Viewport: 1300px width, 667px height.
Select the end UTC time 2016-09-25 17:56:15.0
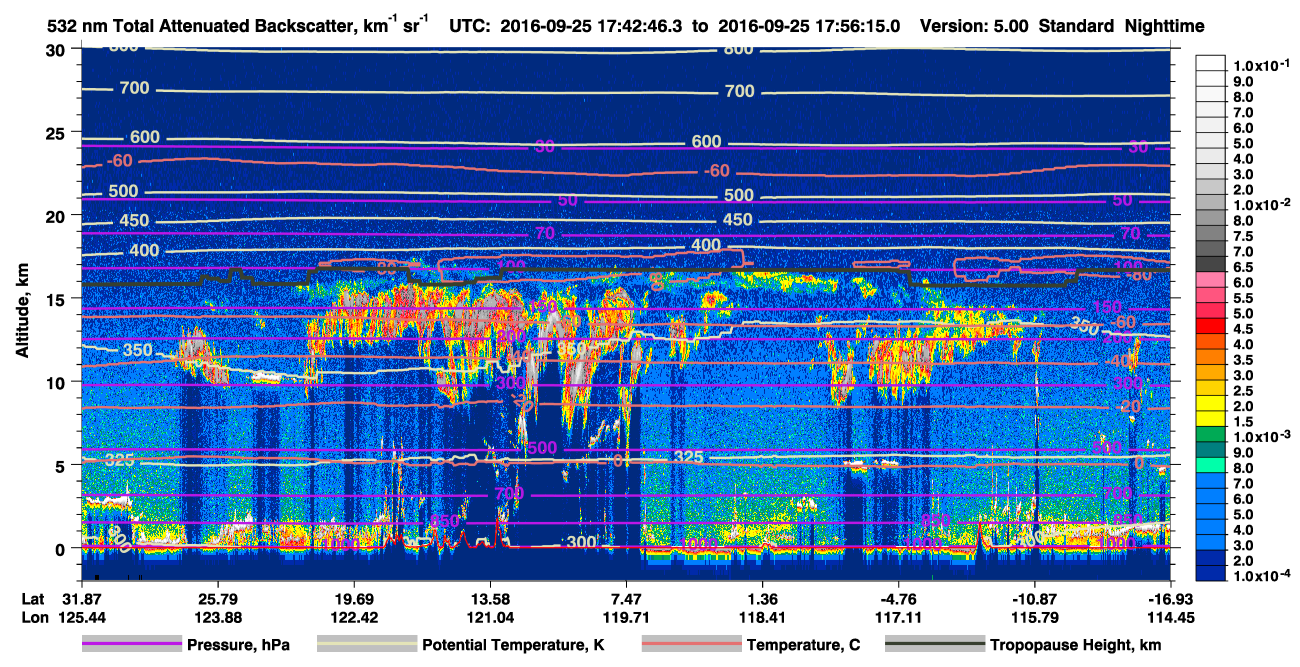click(x=807, y=26)
